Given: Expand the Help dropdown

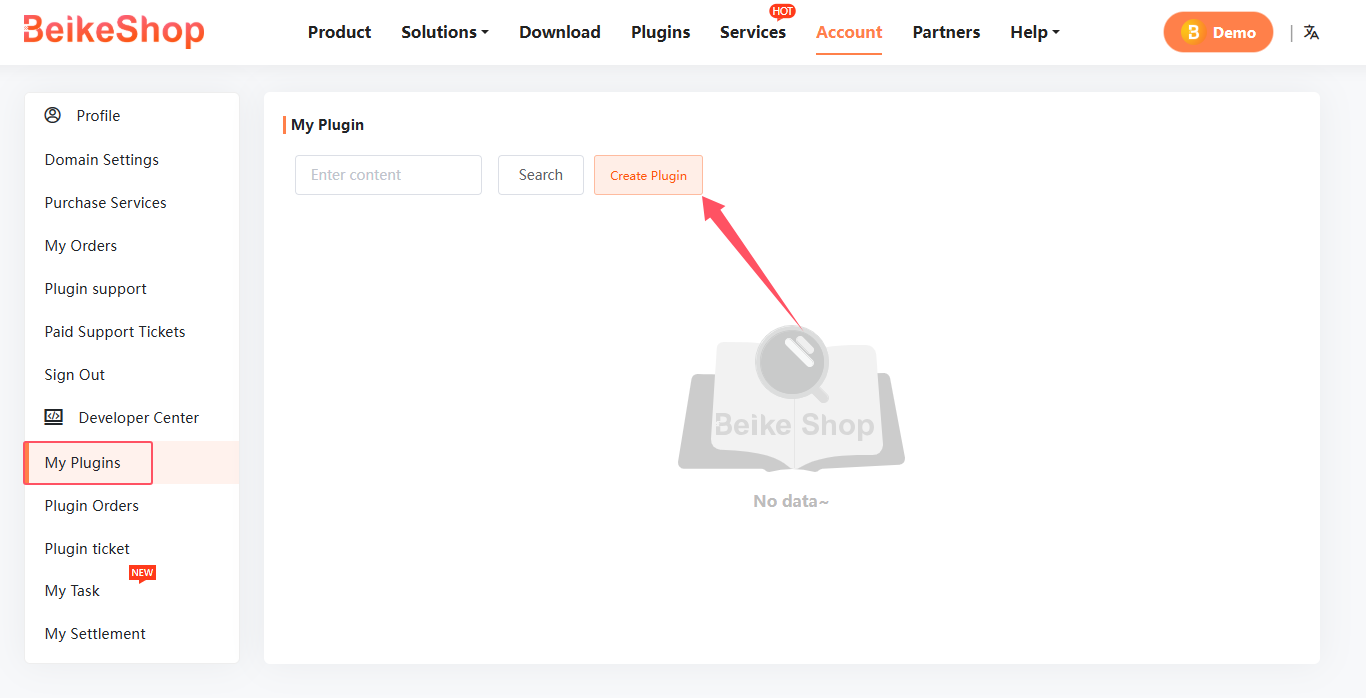Looking at the screenshot, I should pos(1034,32).
